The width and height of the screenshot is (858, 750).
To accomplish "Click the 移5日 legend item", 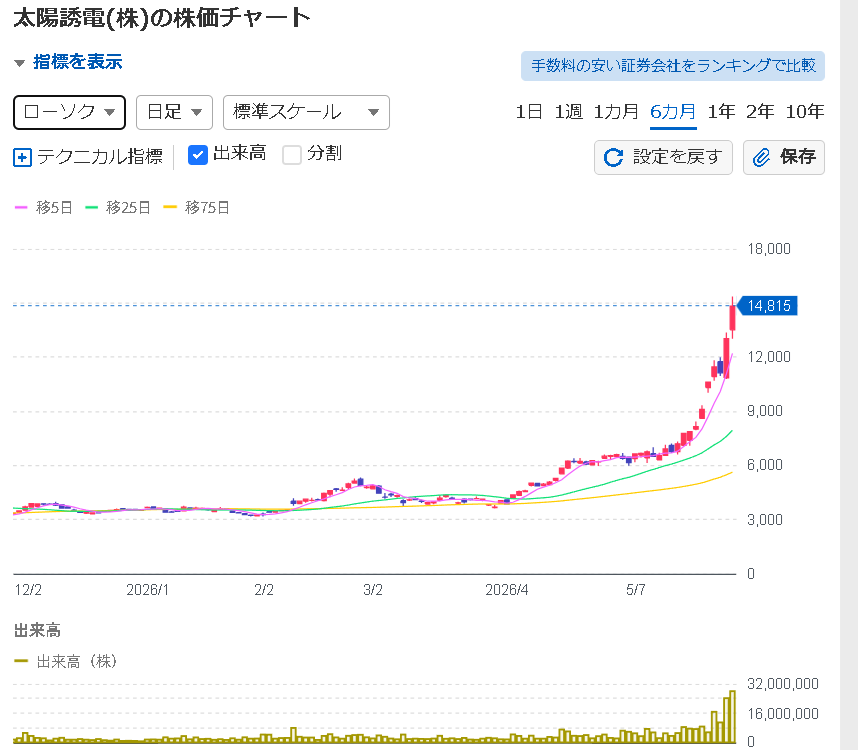I will (43, 207).
